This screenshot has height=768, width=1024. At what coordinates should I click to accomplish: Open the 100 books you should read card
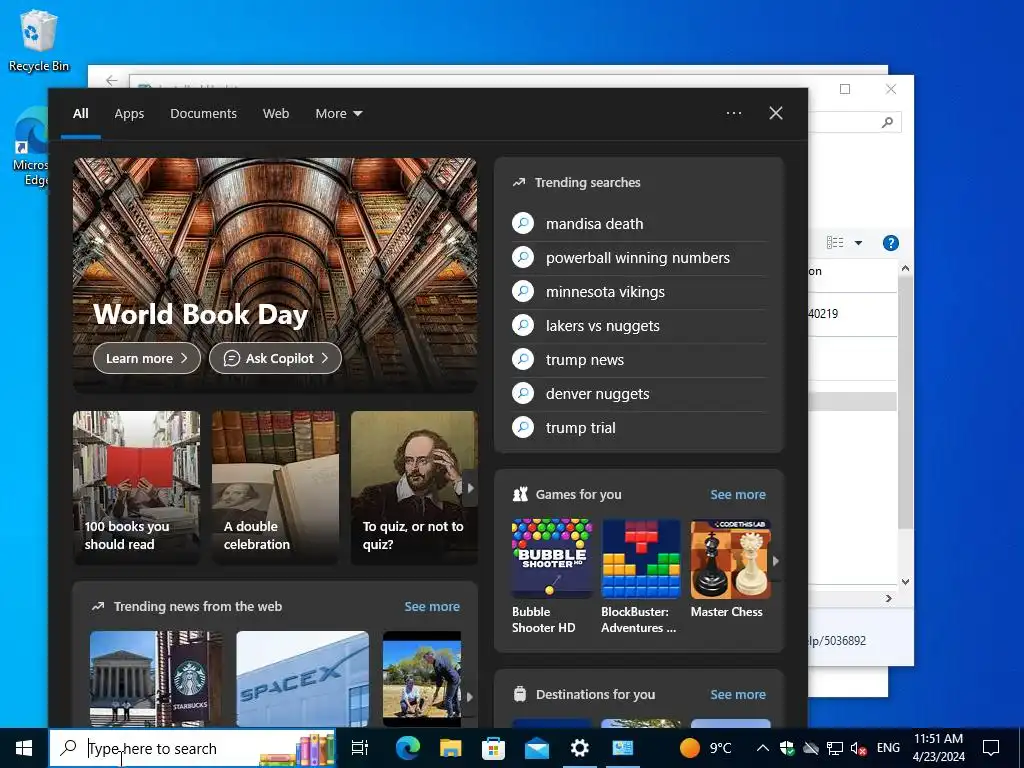[136, 487]
